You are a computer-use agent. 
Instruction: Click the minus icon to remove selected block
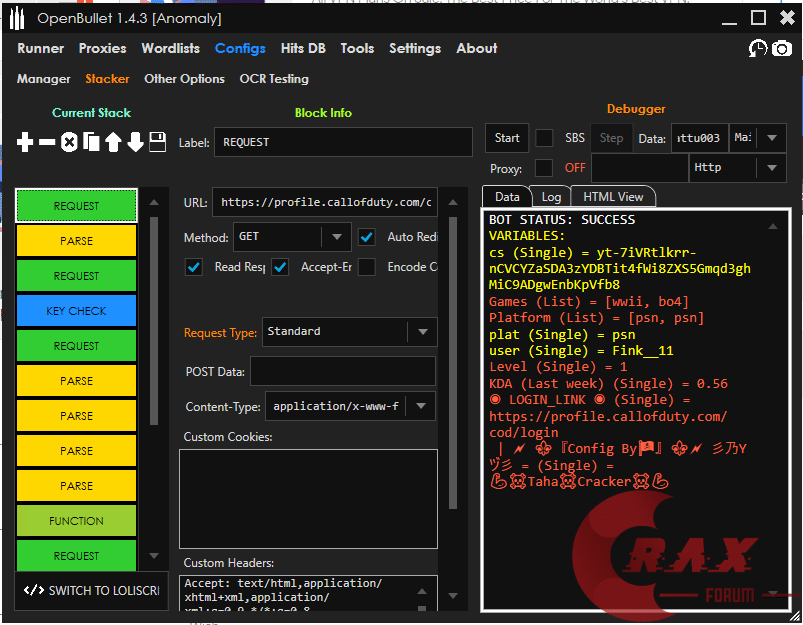point(47,143)
